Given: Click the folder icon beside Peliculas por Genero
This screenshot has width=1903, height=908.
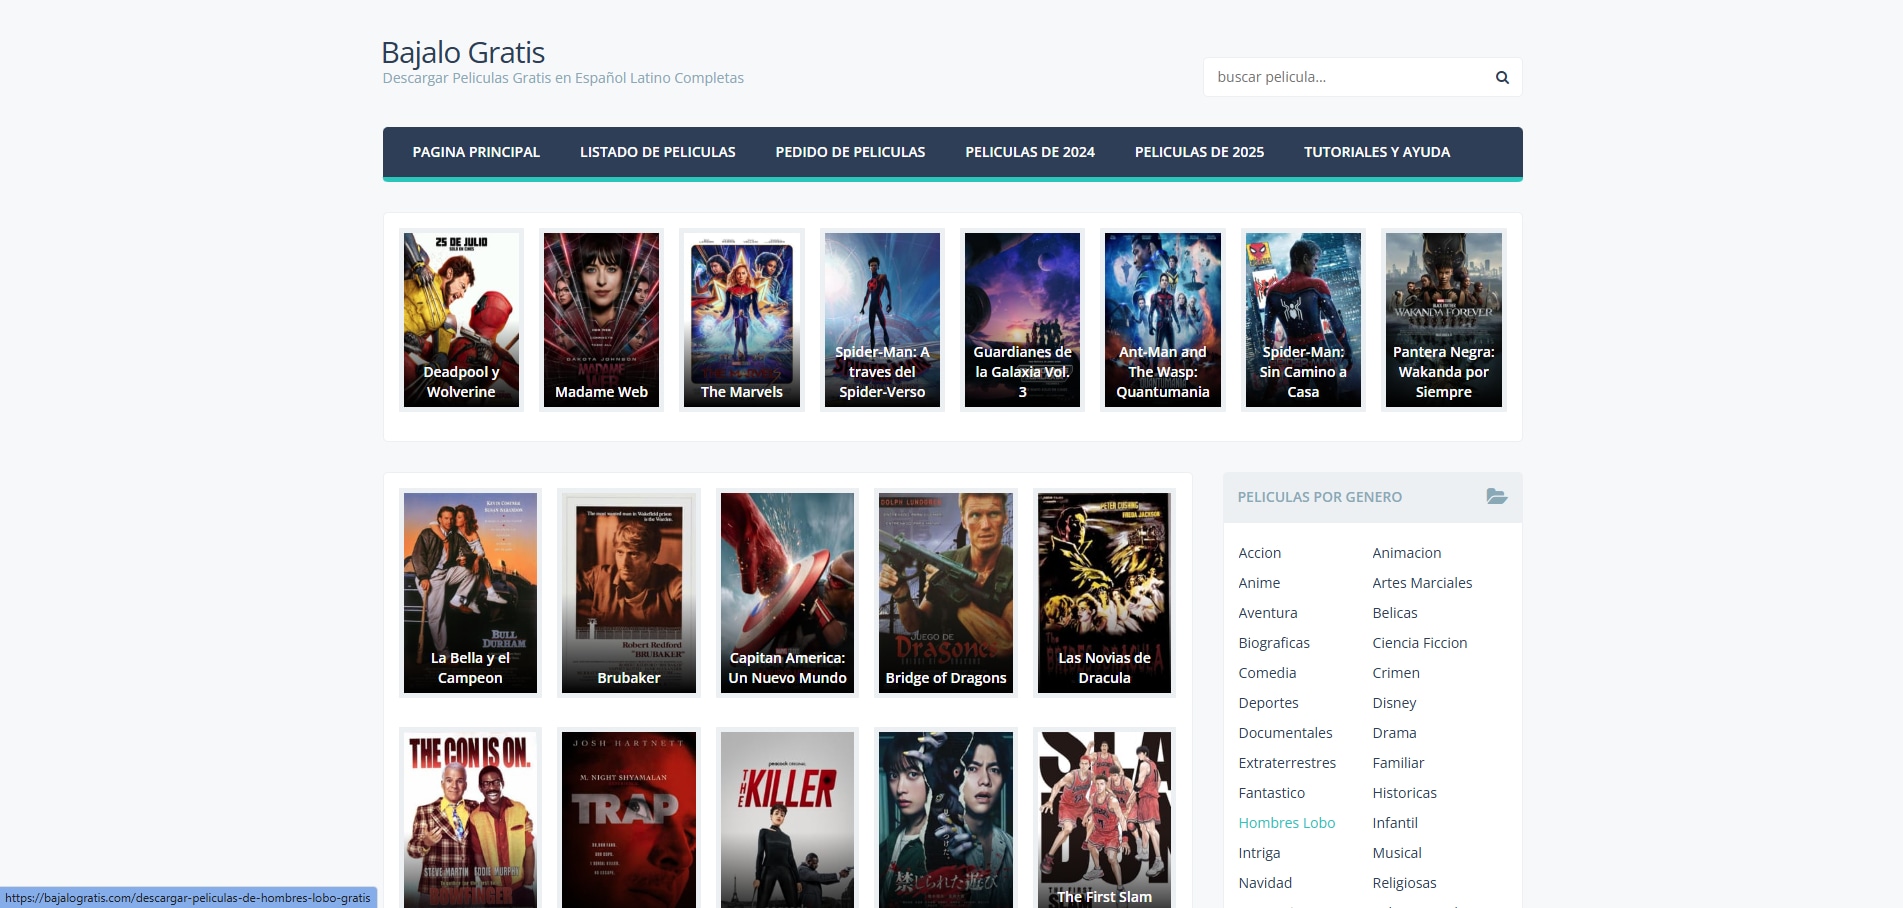Looking at the screenshot, I should pos(1496,496).
